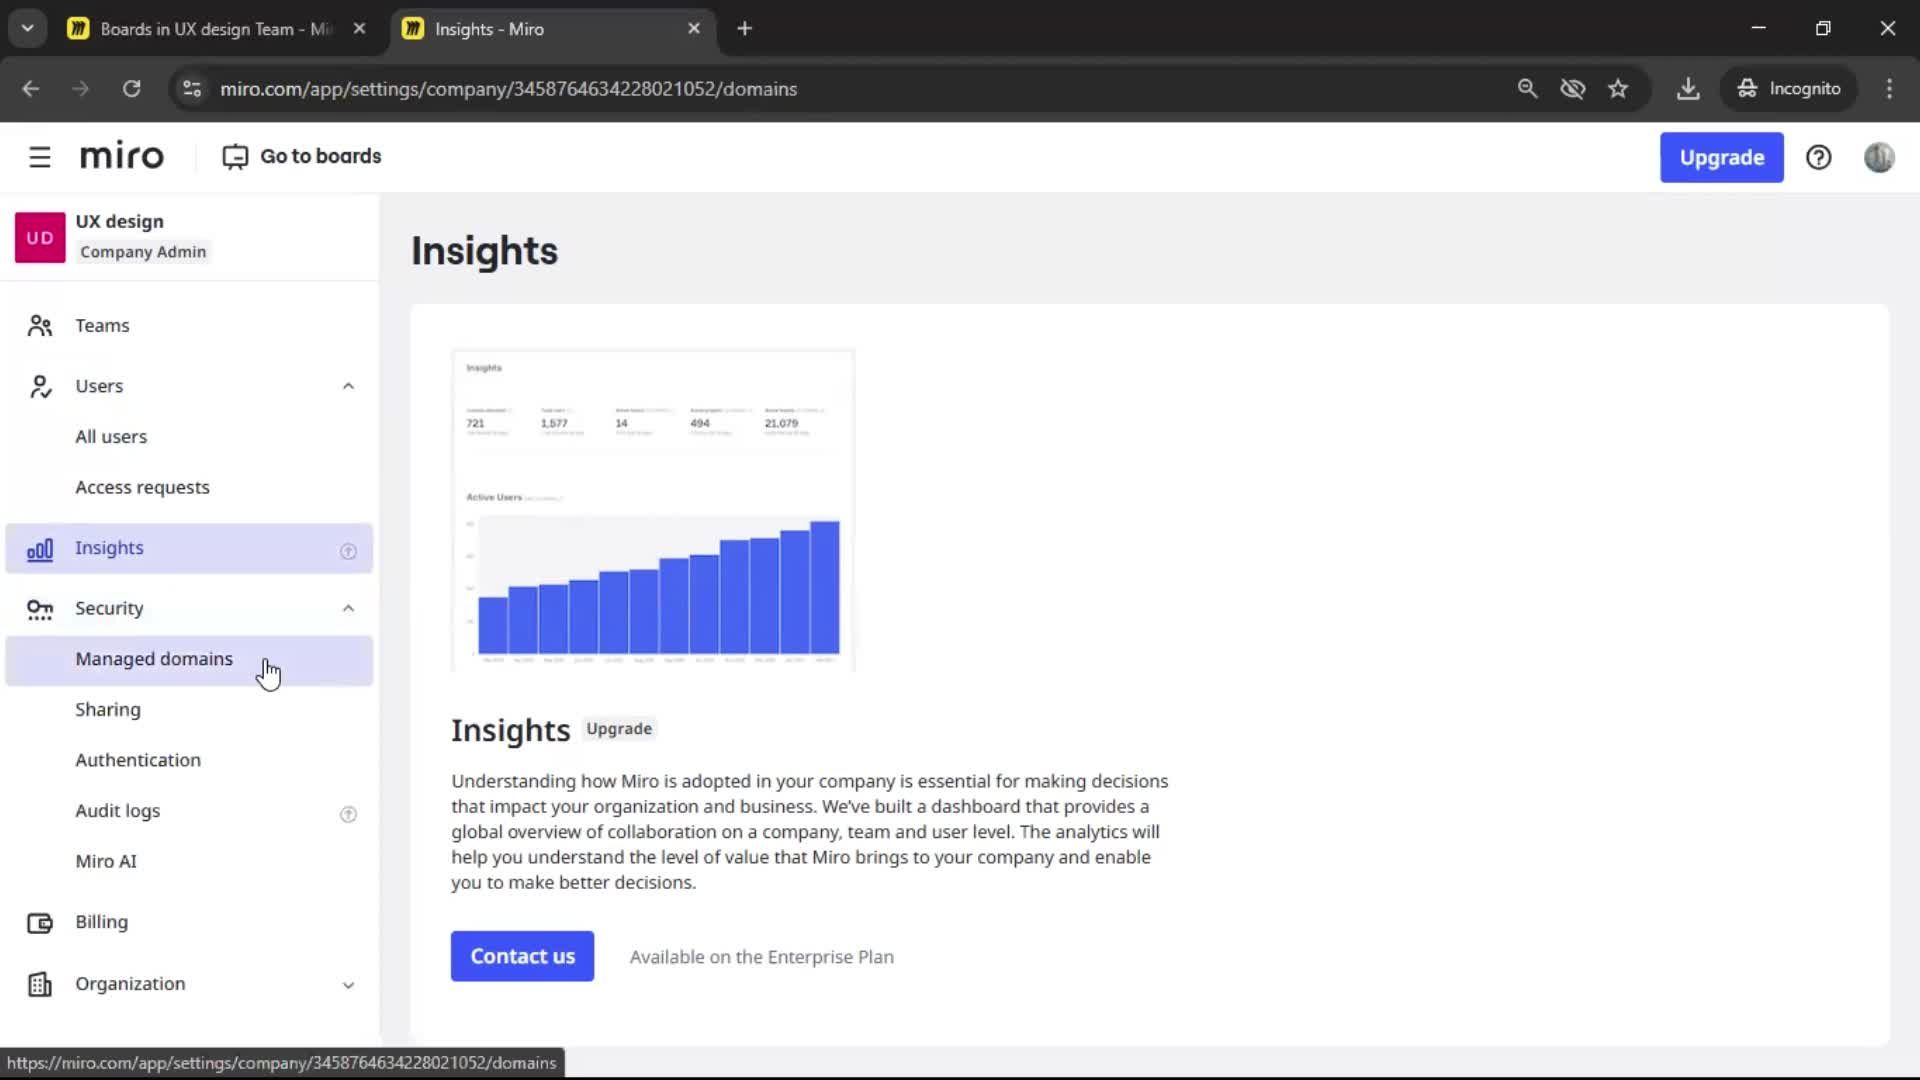This screenshot has width=1920, height=1080.
Task: Select the Insights - Miro tab
Action: point(553,29)
